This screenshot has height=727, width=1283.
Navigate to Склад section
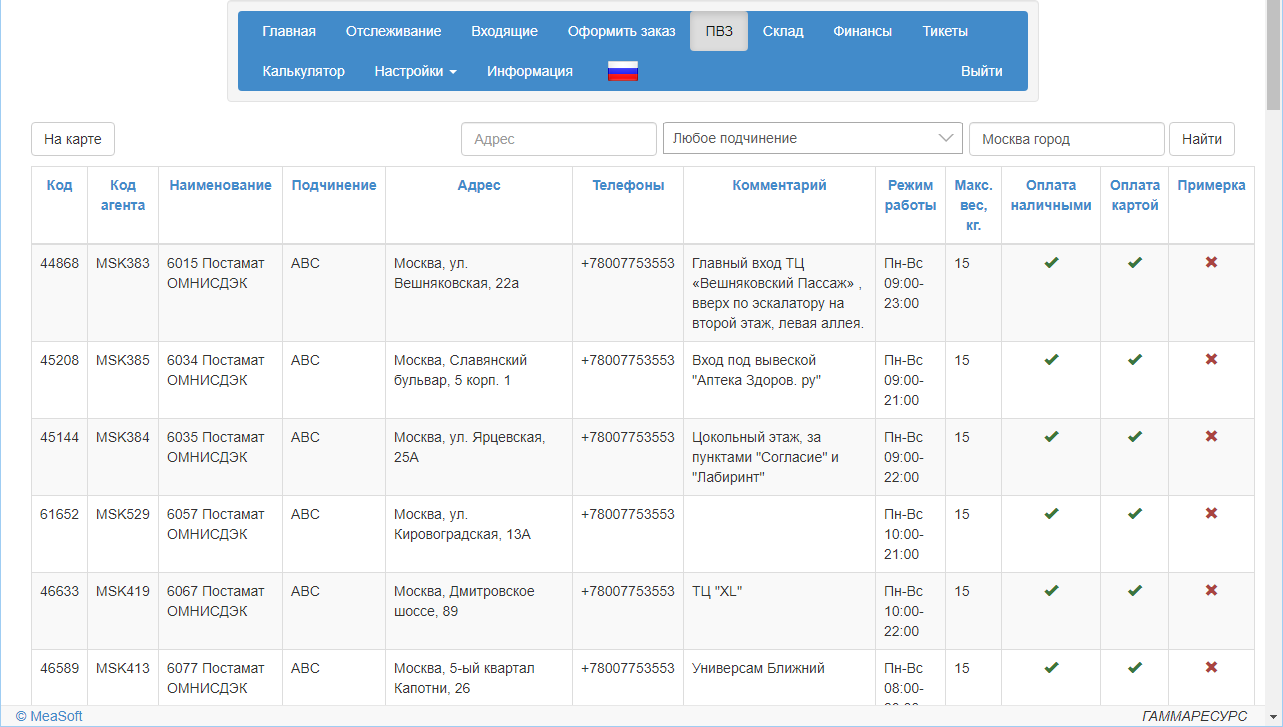783,31
